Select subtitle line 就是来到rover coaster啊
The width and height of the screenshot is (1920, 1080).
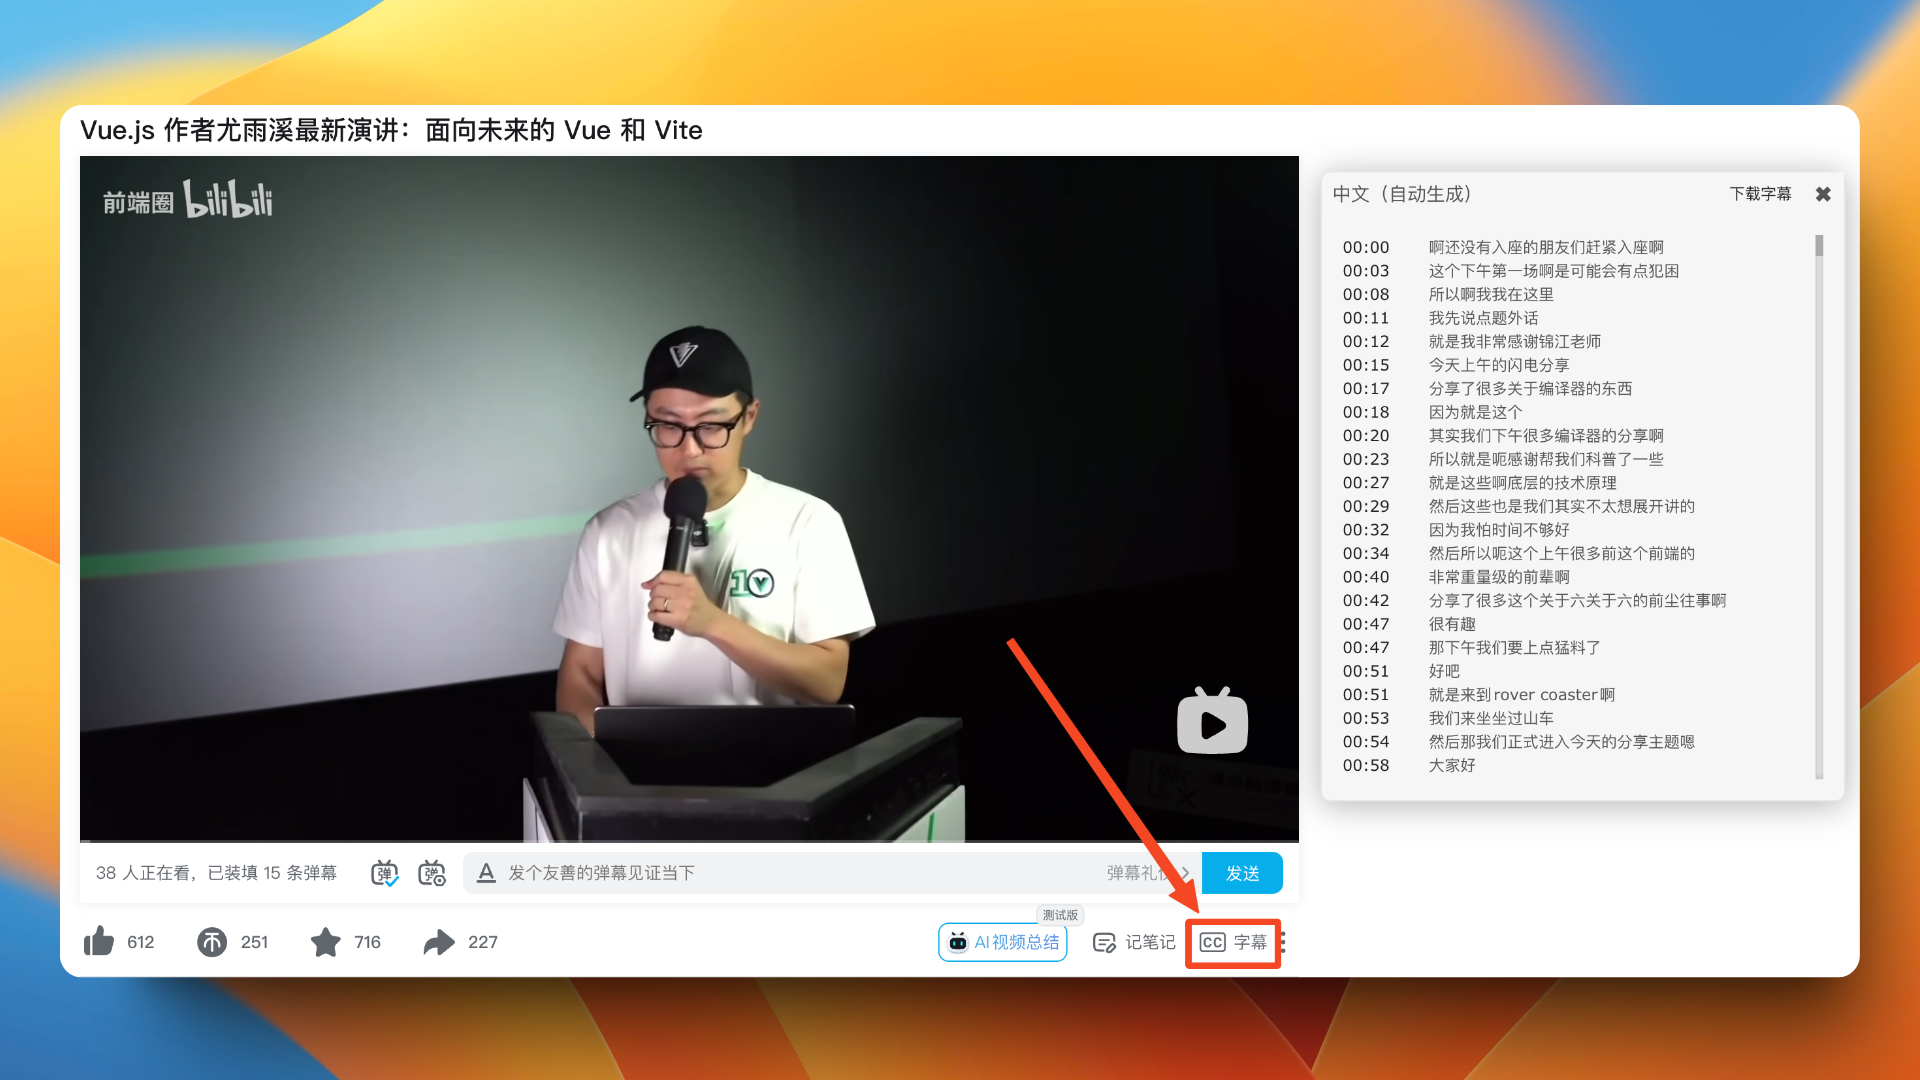1521,695
